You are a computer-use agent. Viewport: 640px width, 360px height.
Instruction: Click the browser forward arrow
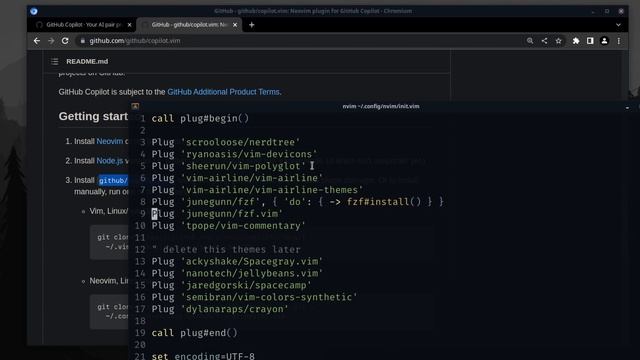pyautogui.click(x=51, y=41)
